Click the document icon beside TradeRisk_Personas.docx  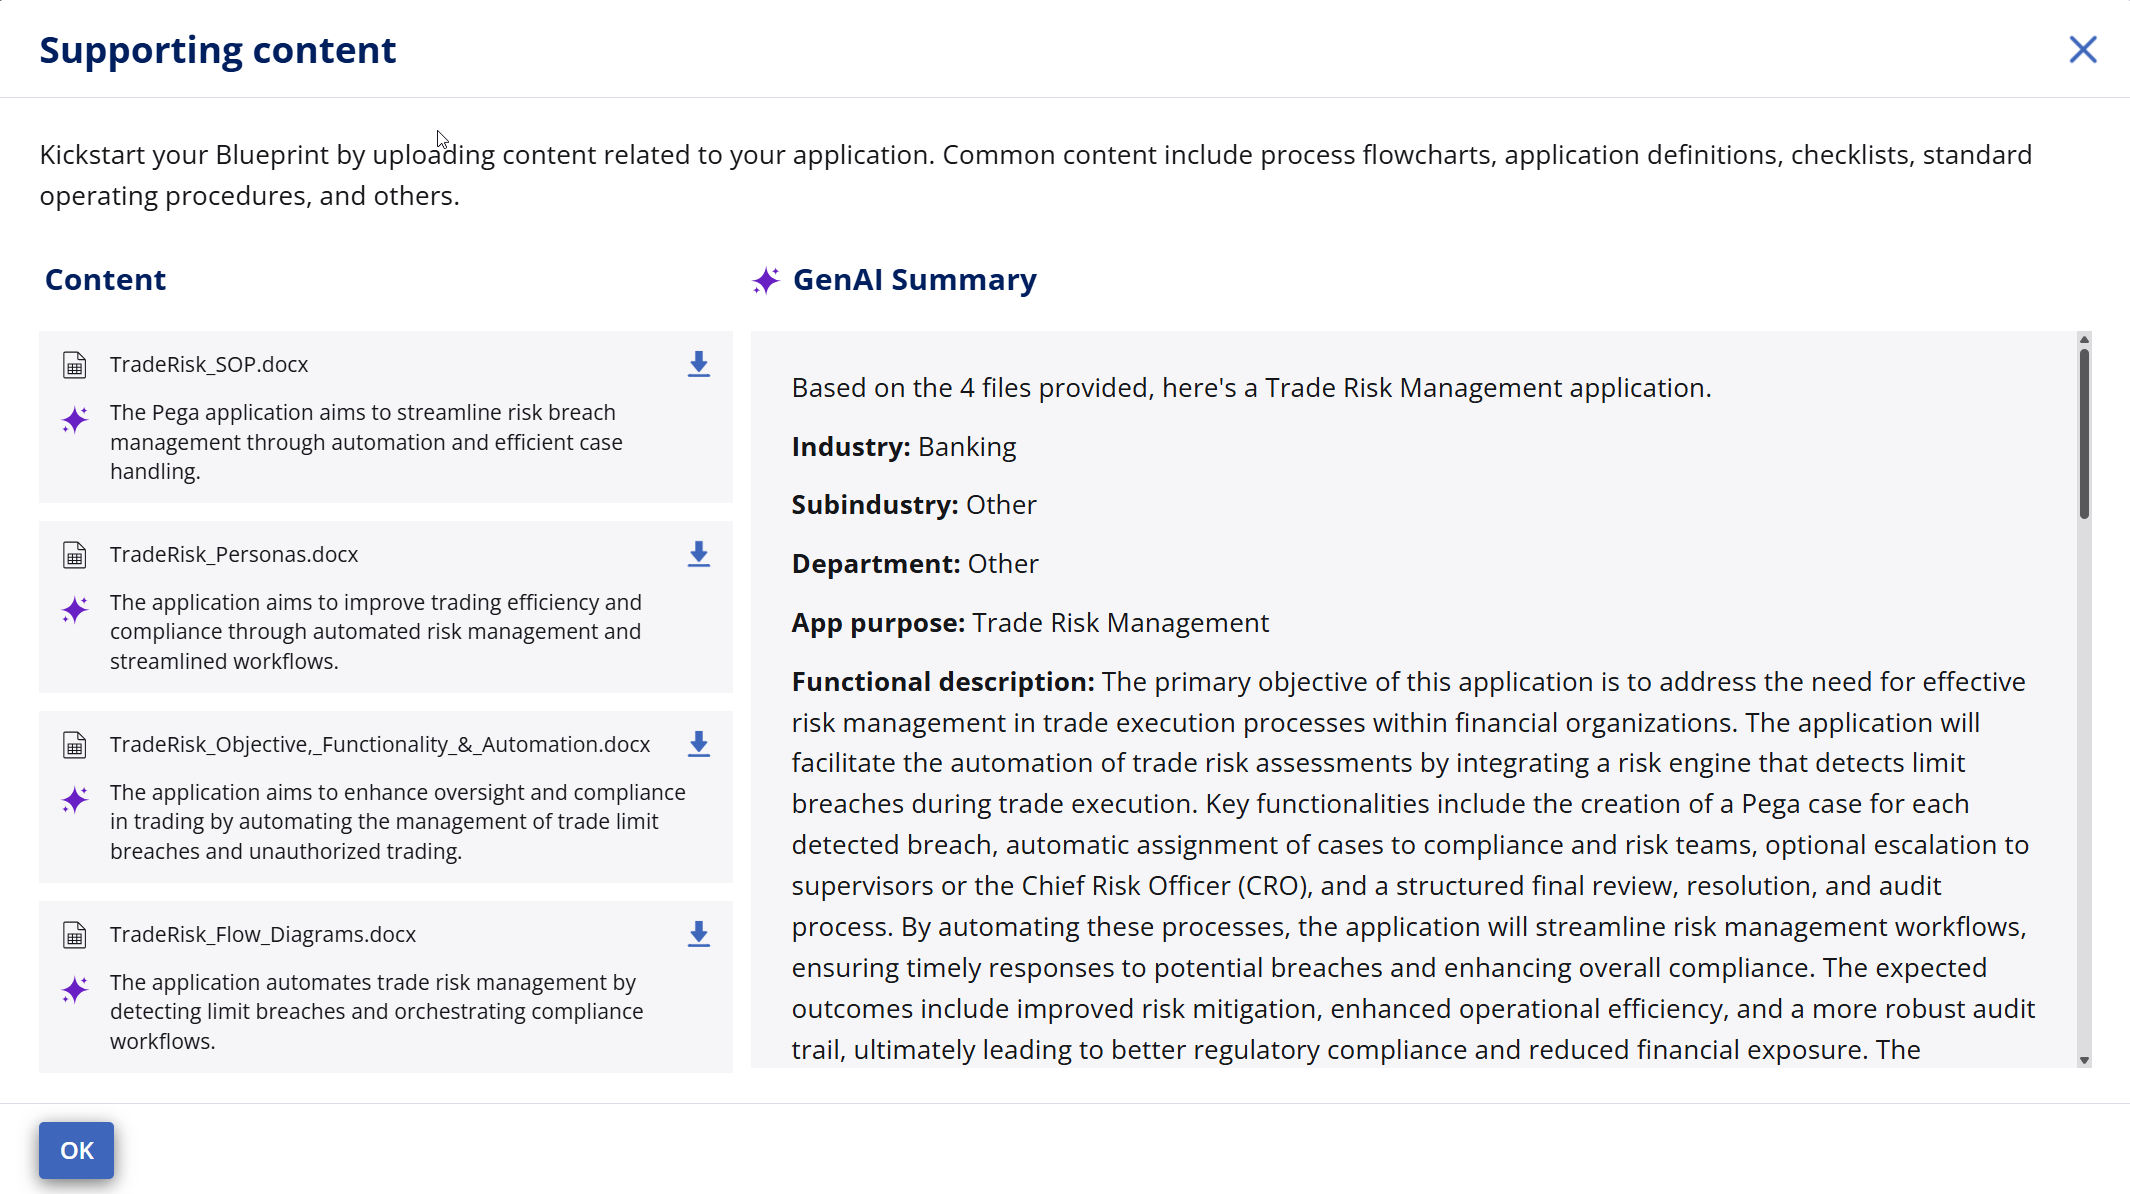[75, 555]
